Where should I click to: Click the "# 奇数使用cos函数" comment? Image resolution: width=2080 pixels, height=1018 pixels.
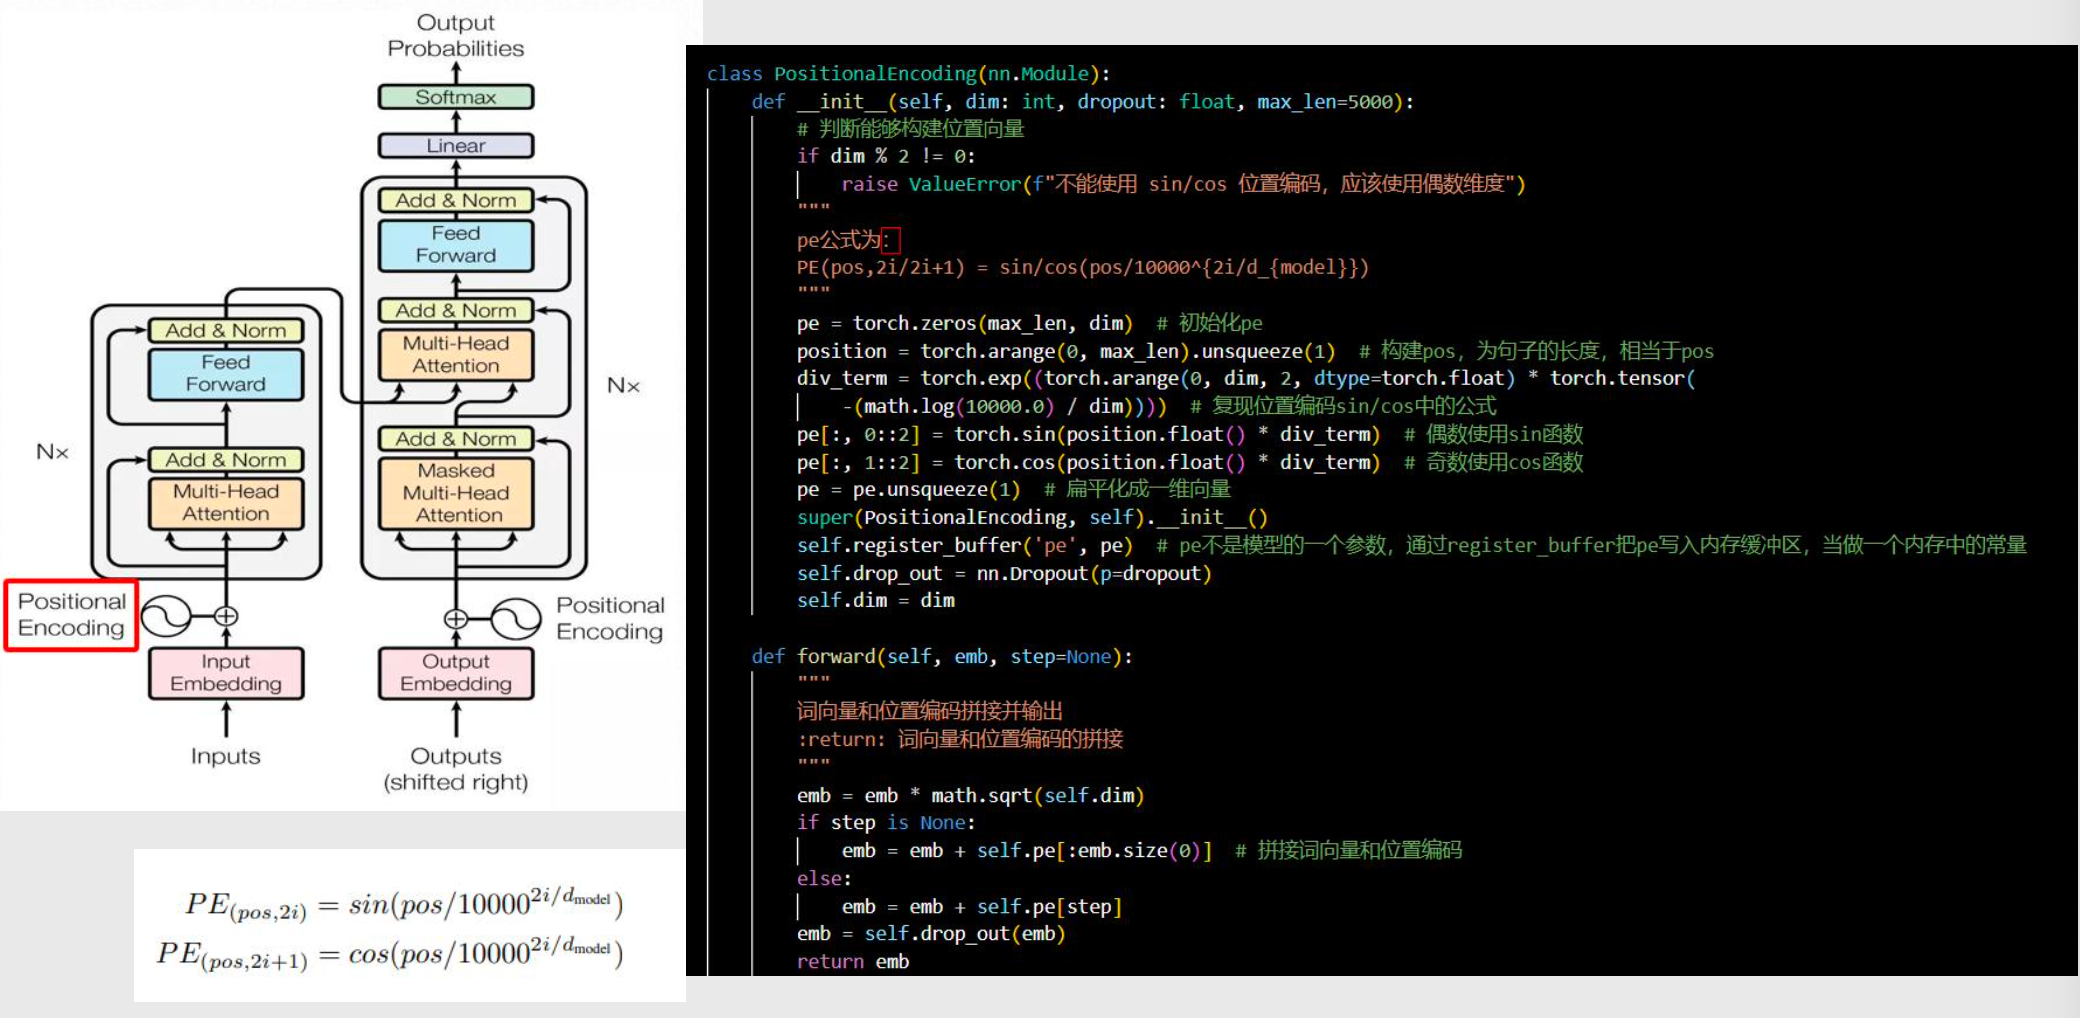pyautogui.click(x=1493, y=462)
